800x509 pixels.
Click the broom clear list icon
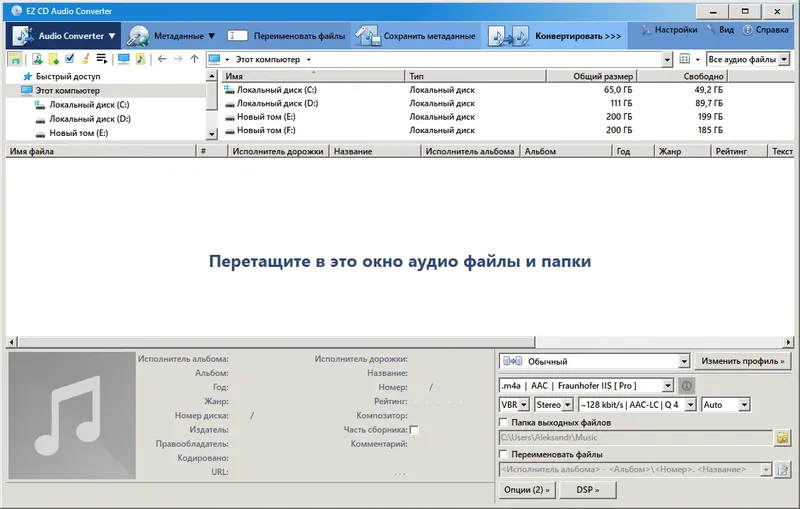[86, 59]
